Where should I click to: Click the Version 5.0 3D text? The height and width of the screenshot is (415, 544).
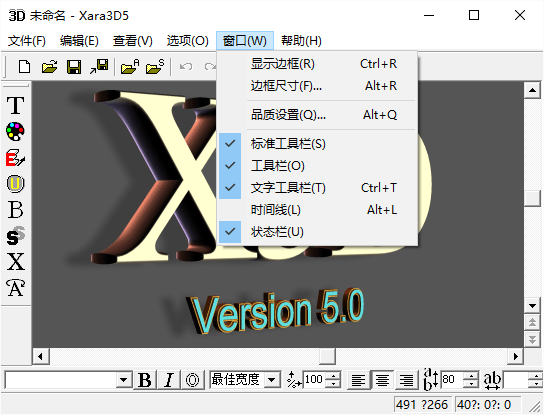click(x=276, y=311)
